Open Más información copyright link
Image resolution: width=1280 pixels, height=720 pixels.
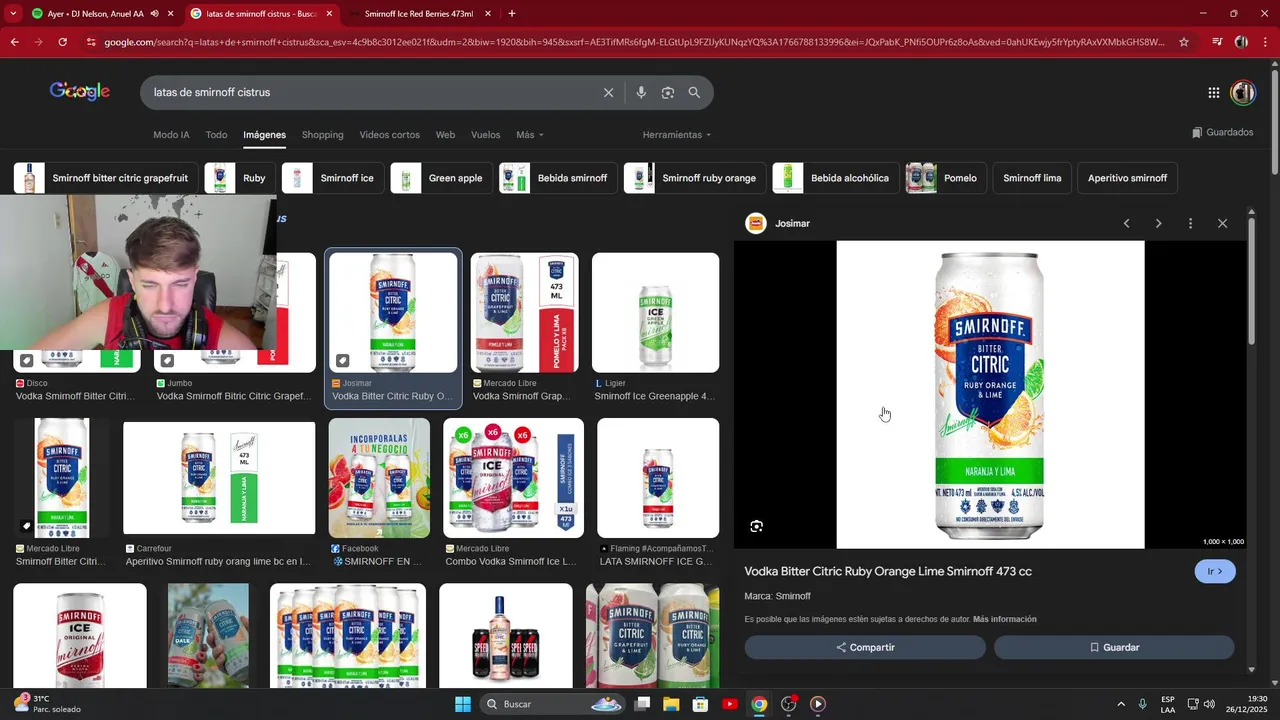[1004, 619]
